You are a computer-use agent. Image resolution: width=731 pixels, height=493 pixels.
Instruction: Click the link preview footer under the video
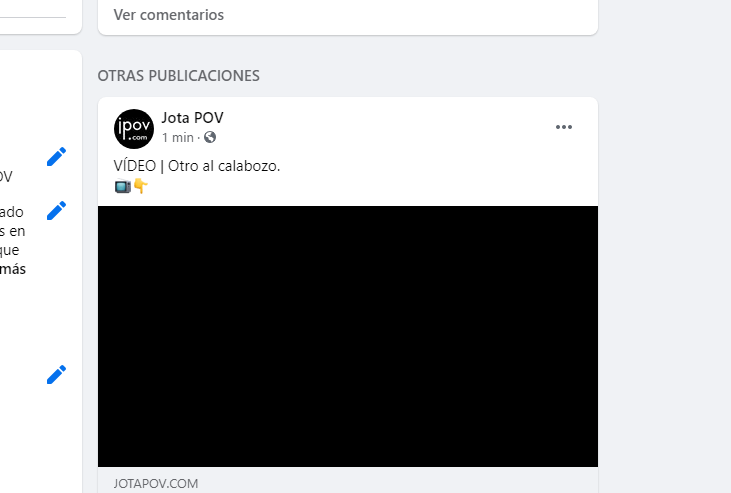(x=348, y=480)
